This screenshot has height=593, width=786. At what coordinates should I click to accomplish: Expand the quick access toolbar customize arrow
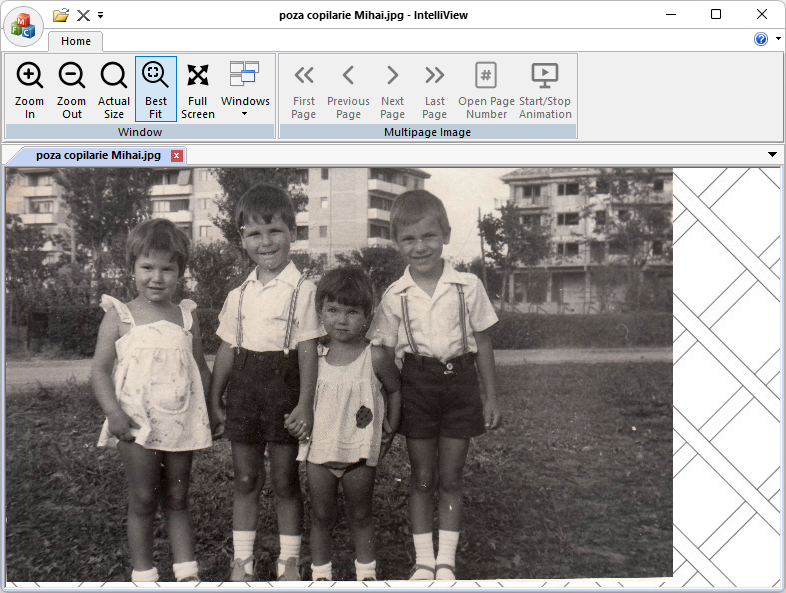pyautogui.click(x=101, y=15)
